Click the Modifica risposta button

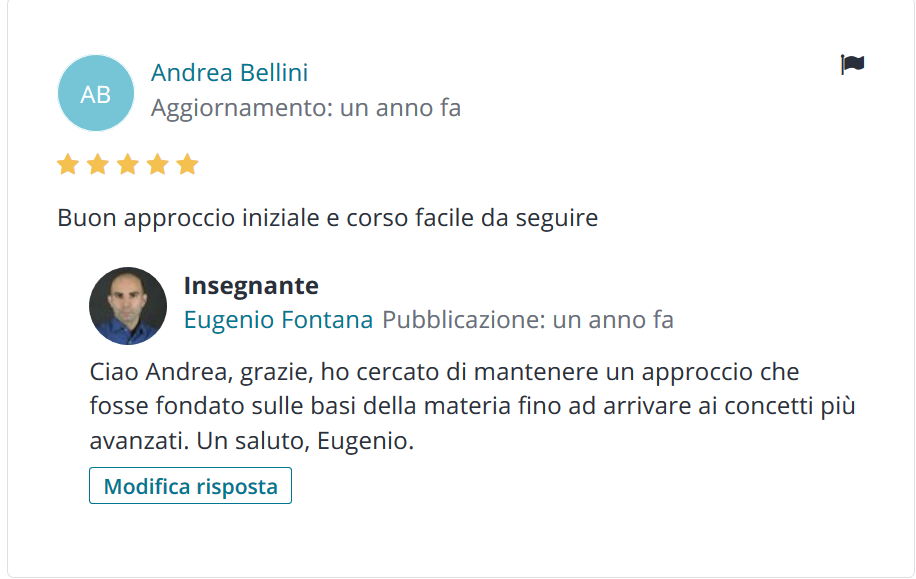click(190, 486)
